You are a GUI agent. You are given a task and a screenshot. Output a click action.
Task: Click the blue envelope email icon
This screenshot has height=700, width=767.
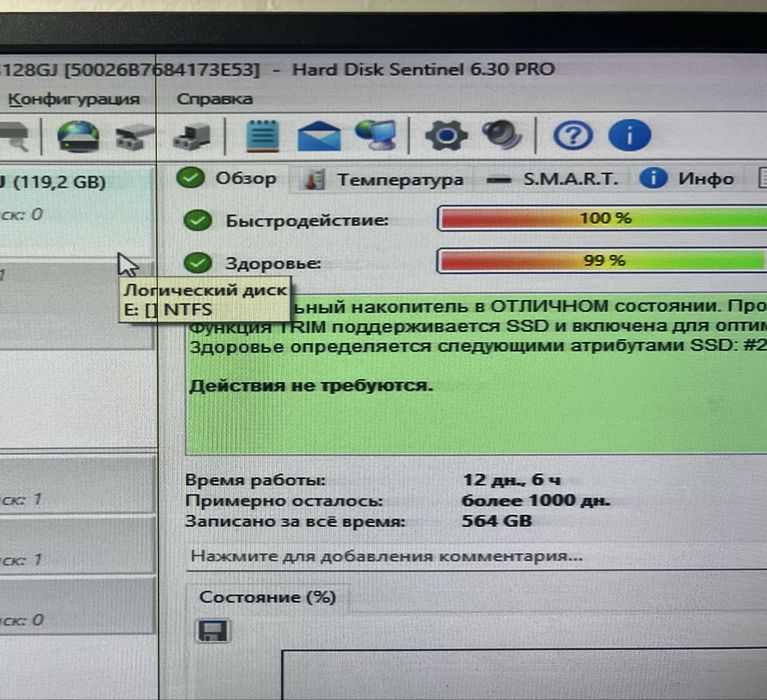319,135
